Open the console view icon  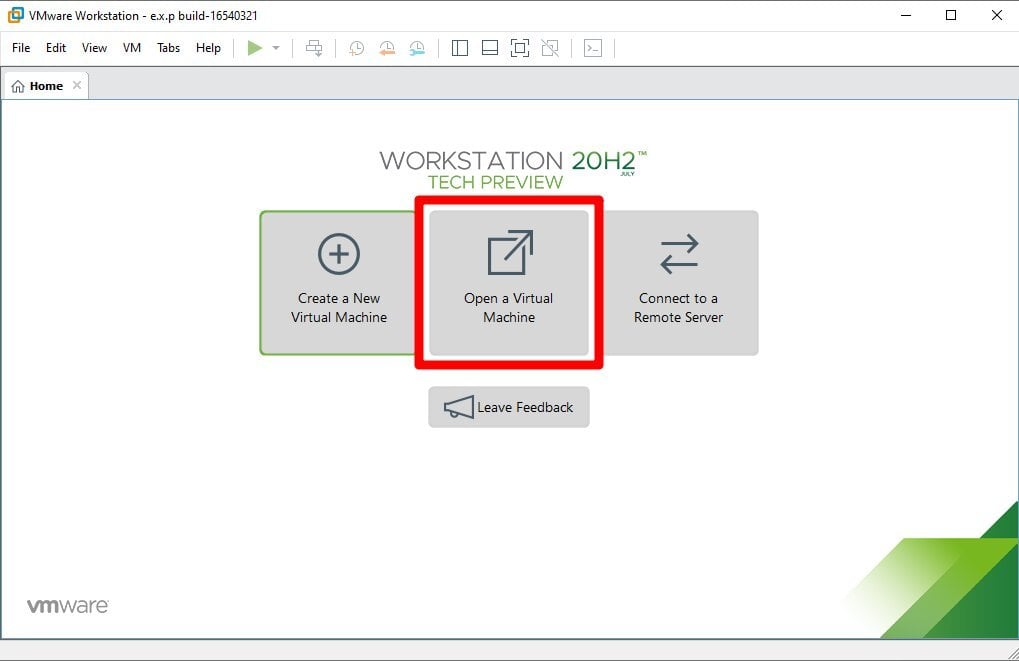(x=593, y=48)
